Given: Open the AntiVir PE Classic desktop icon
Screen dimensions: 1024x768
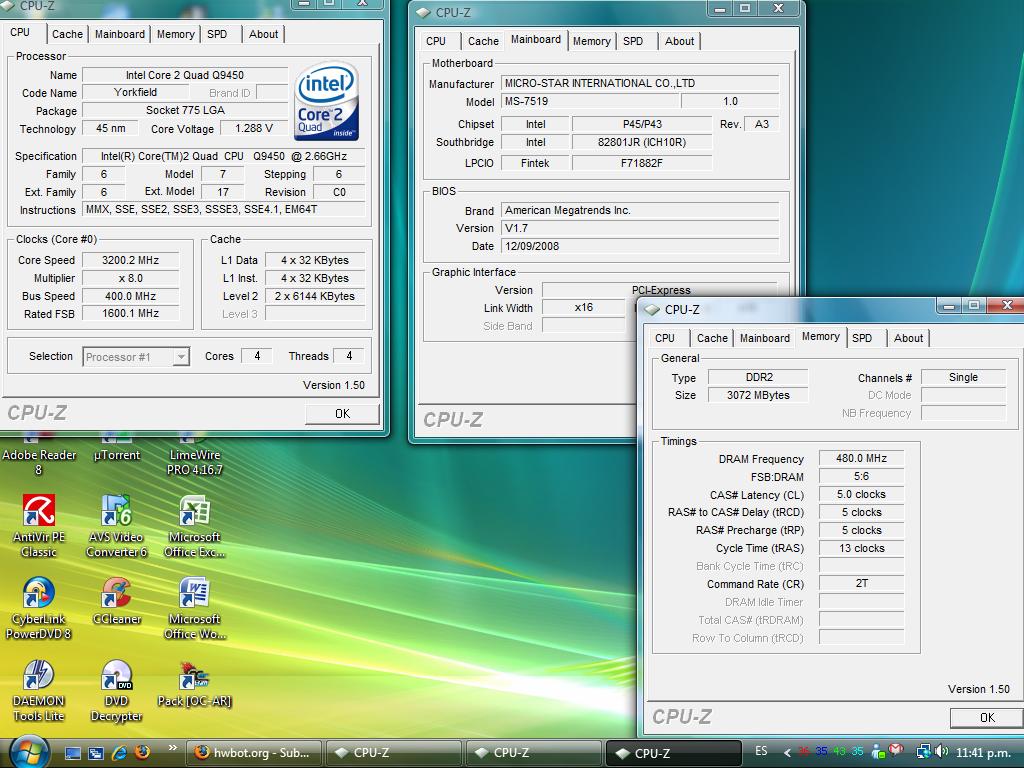Looking at the screenshot, I should (x=39, y=526).
